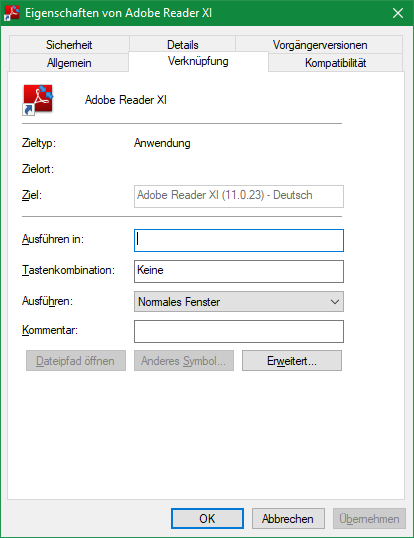414x538 pixels.
Task: Confirm with the OK button
Action: point(208,518)
